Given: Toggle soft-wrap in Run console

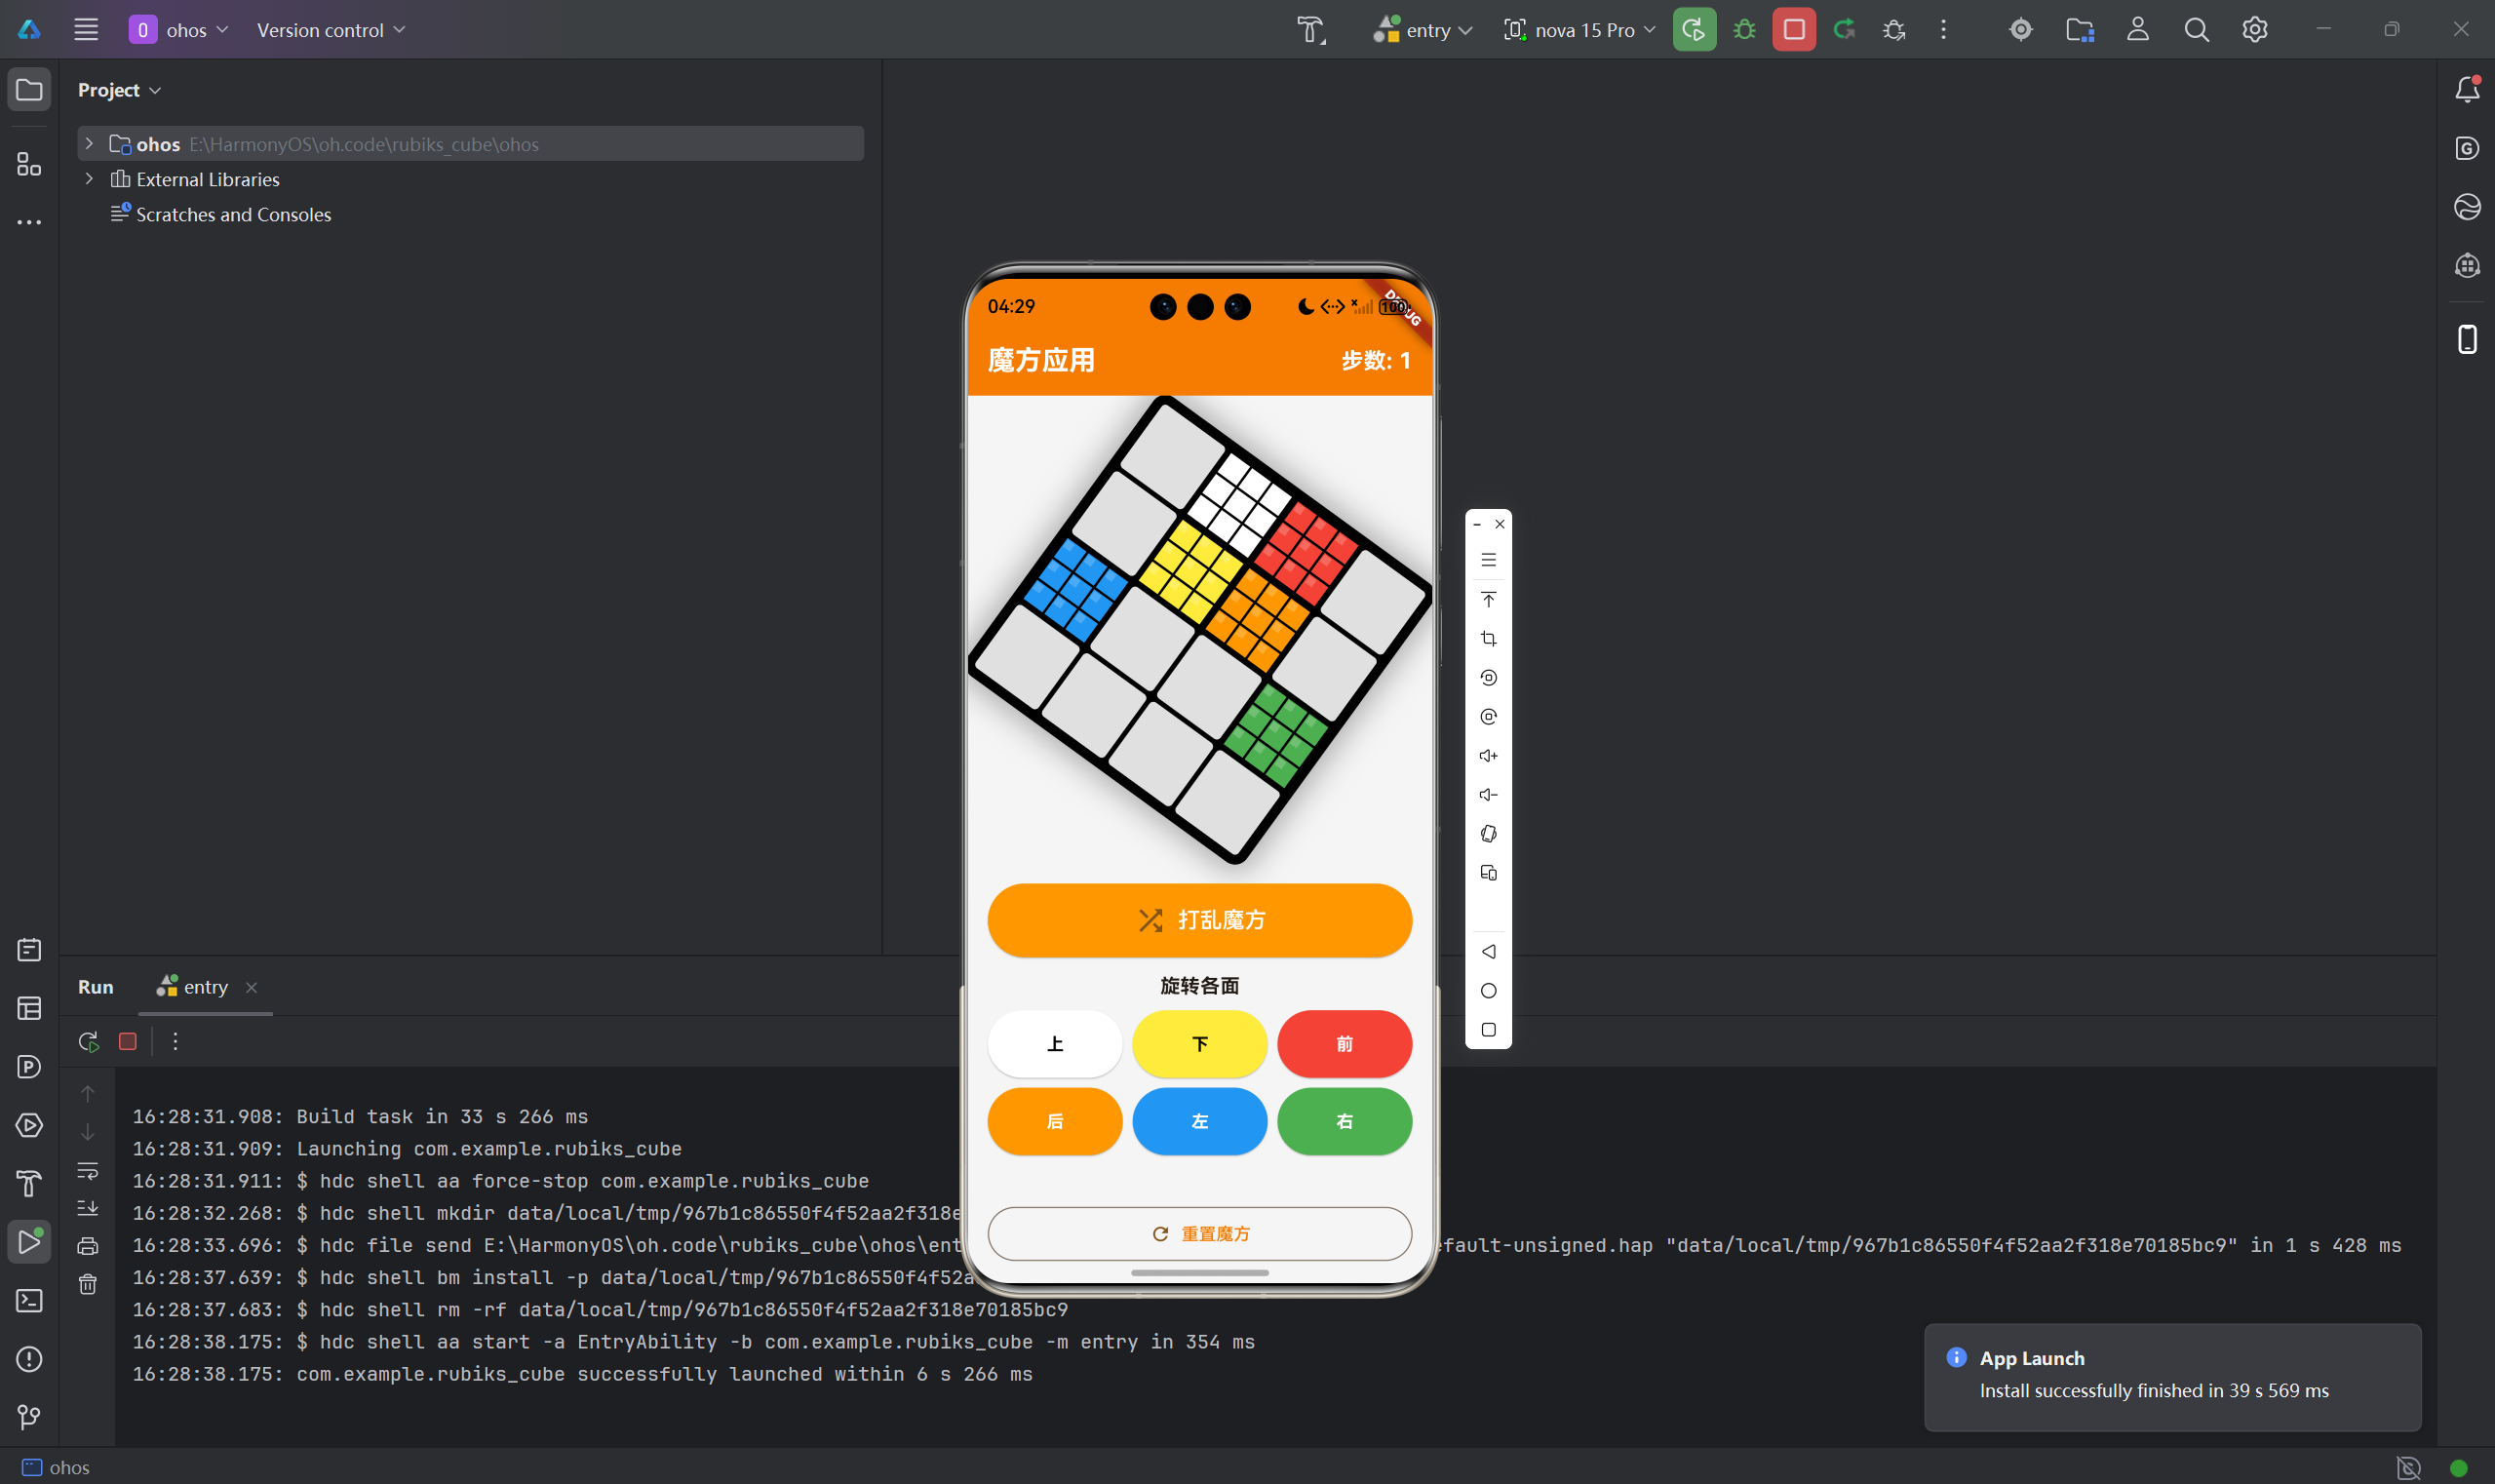Looking at the screenshot, I should [x=88, y=1170].
